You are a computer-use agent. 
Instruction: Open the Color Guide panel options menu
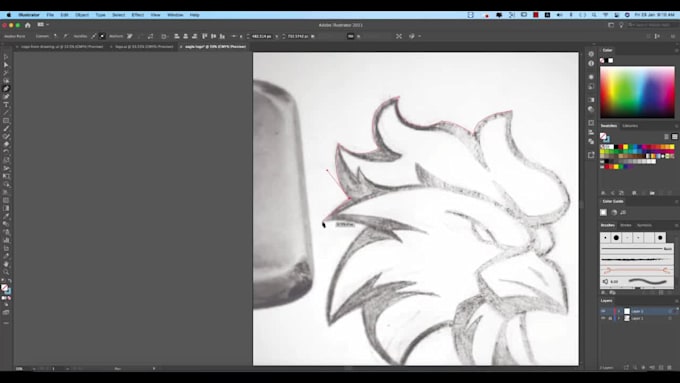point(676,202)
